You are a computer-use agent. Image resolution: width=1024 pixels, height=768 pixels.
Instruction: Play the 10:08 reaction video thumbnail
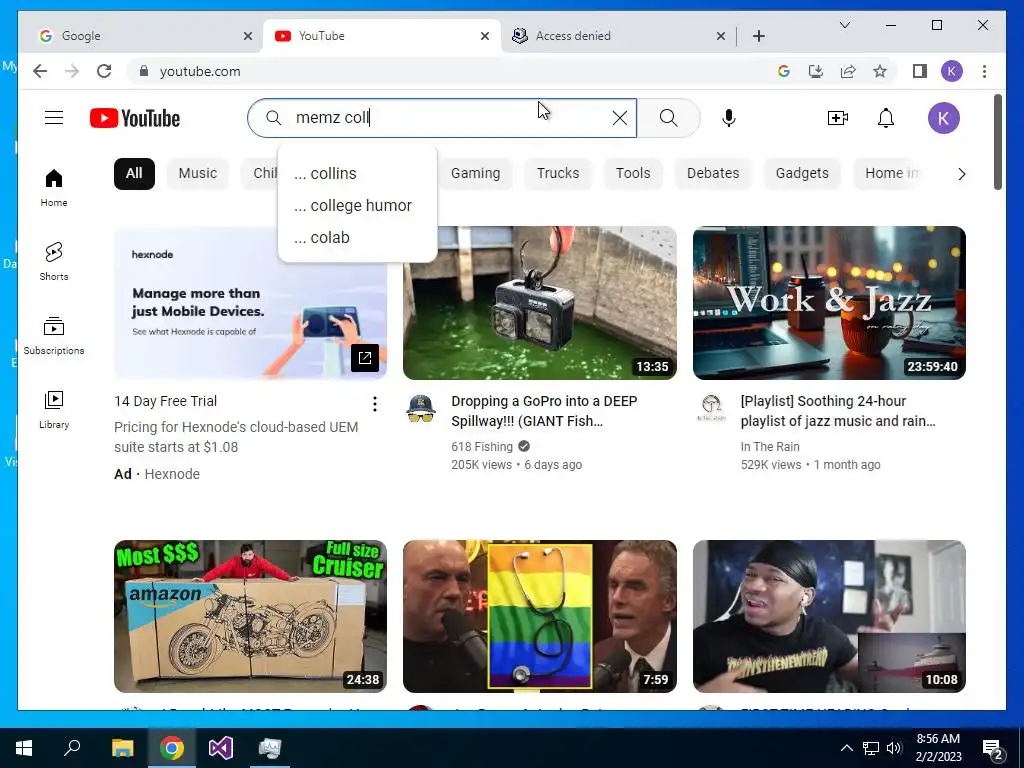[829, 616]
